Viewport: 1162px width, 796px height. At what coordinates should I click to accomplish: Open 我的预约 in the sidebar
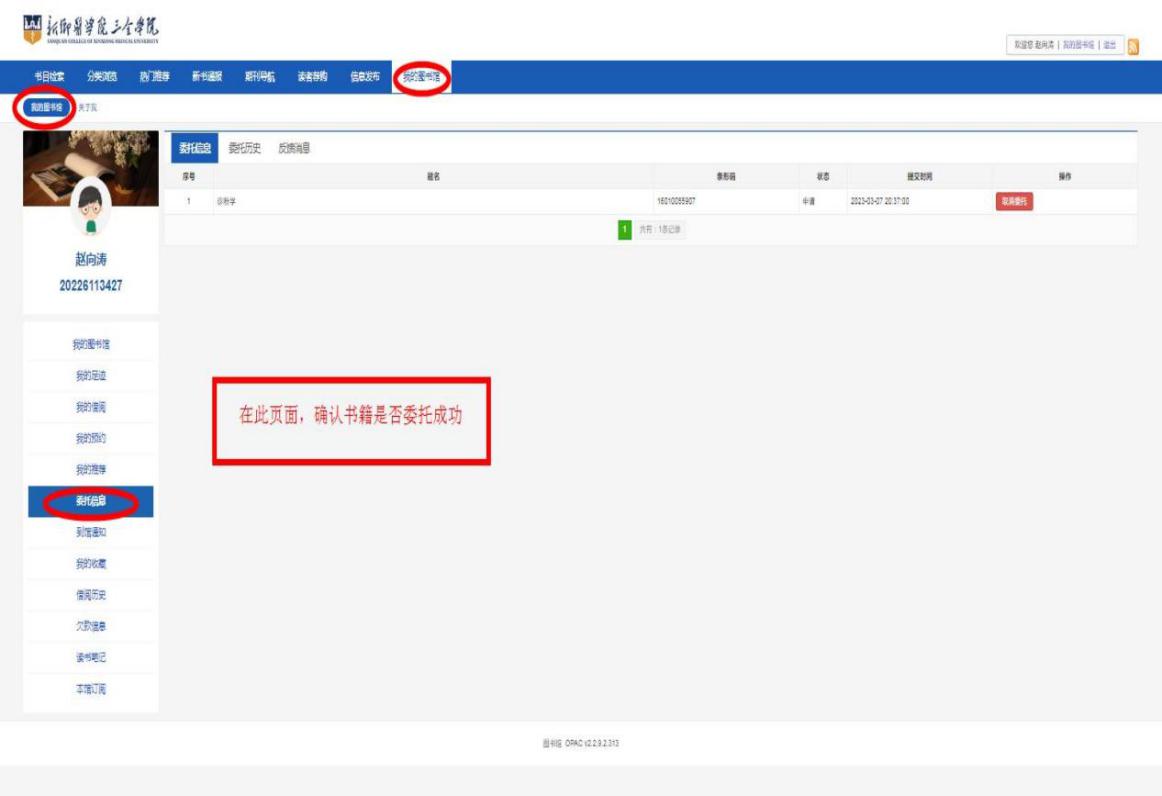pos(91,438)
